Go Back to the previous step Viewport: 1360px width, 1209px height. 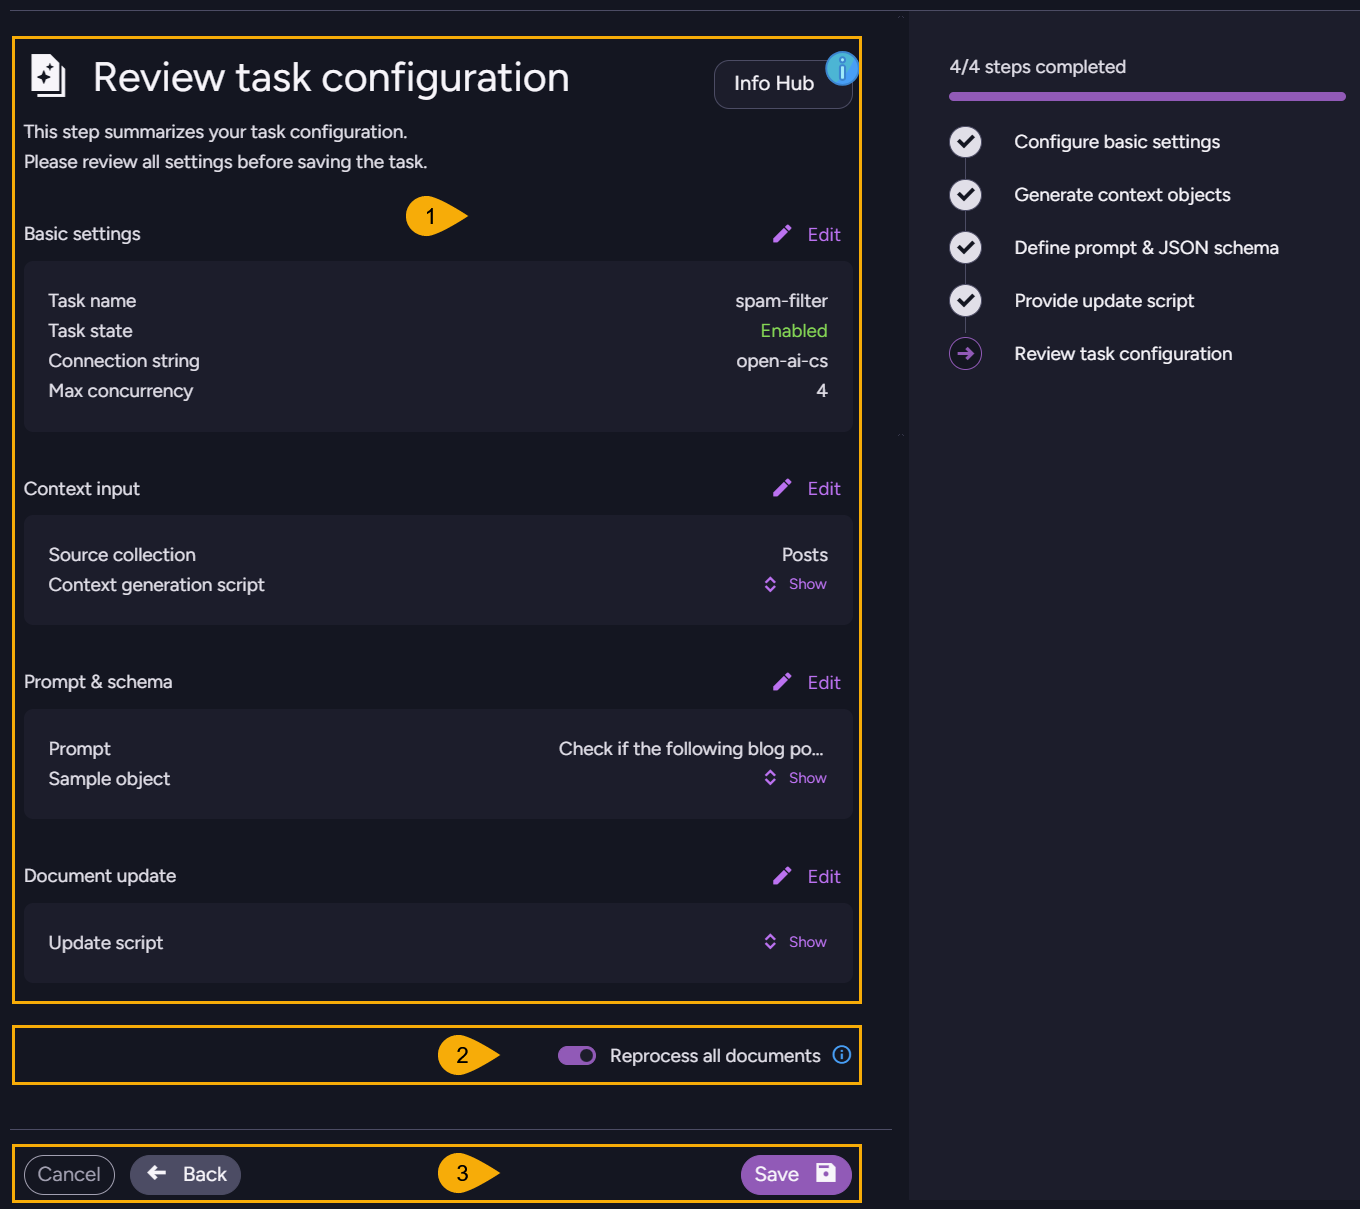click(185, 1174)
